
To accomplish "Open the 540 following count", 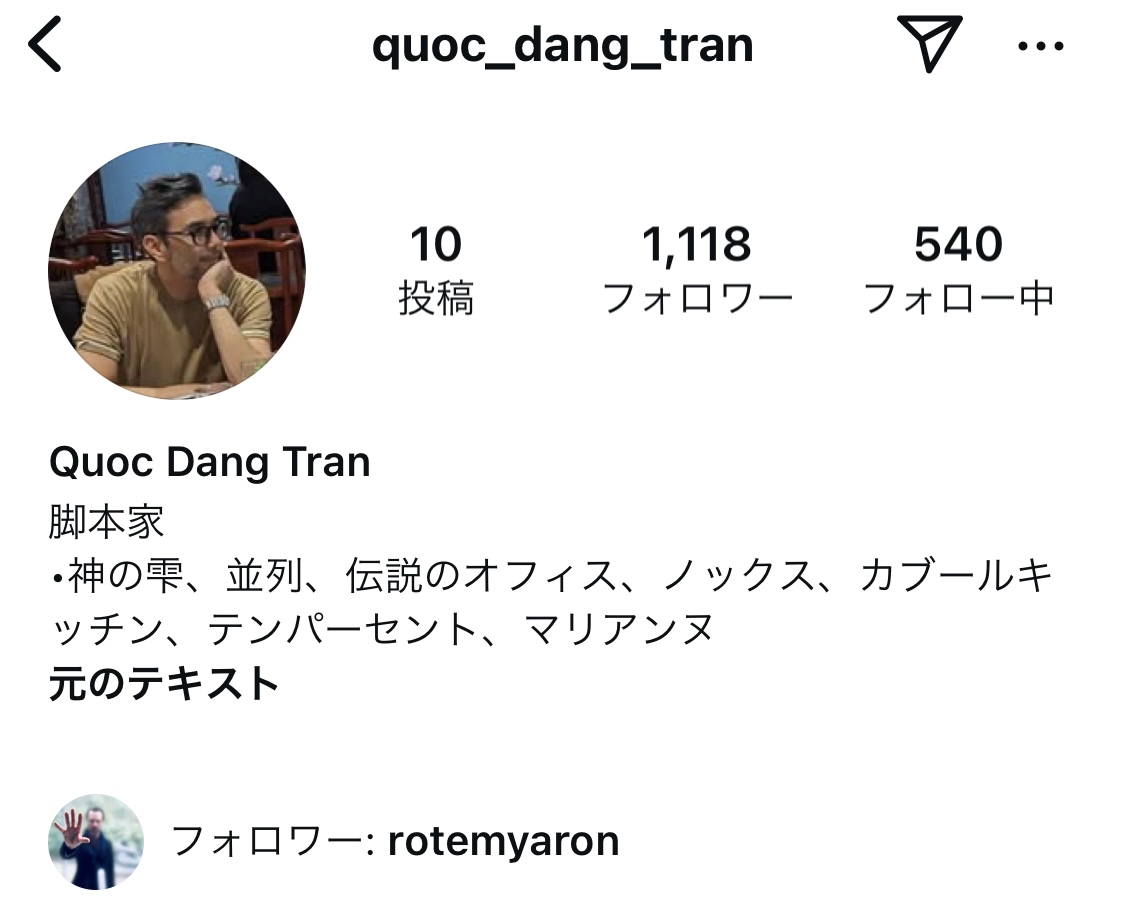I will (959, 244).
